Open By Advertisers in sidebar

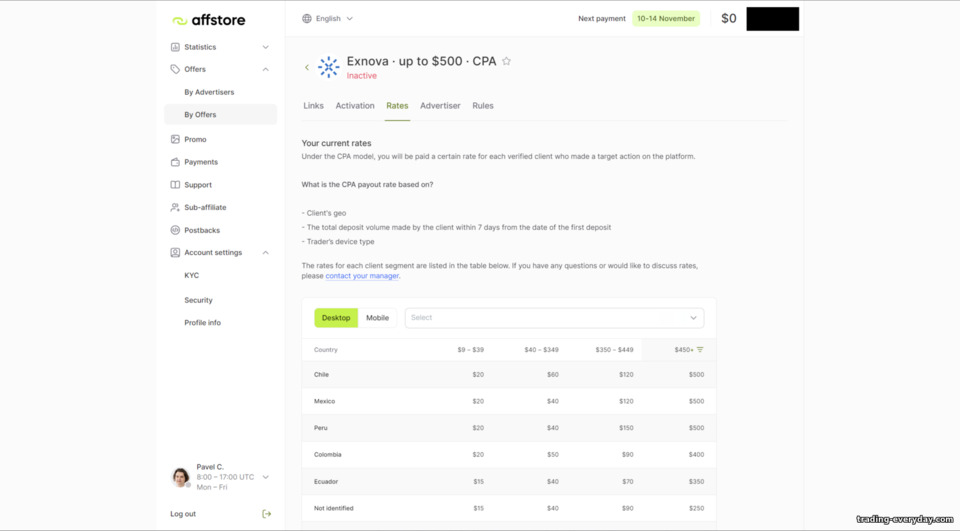(209, 92)
